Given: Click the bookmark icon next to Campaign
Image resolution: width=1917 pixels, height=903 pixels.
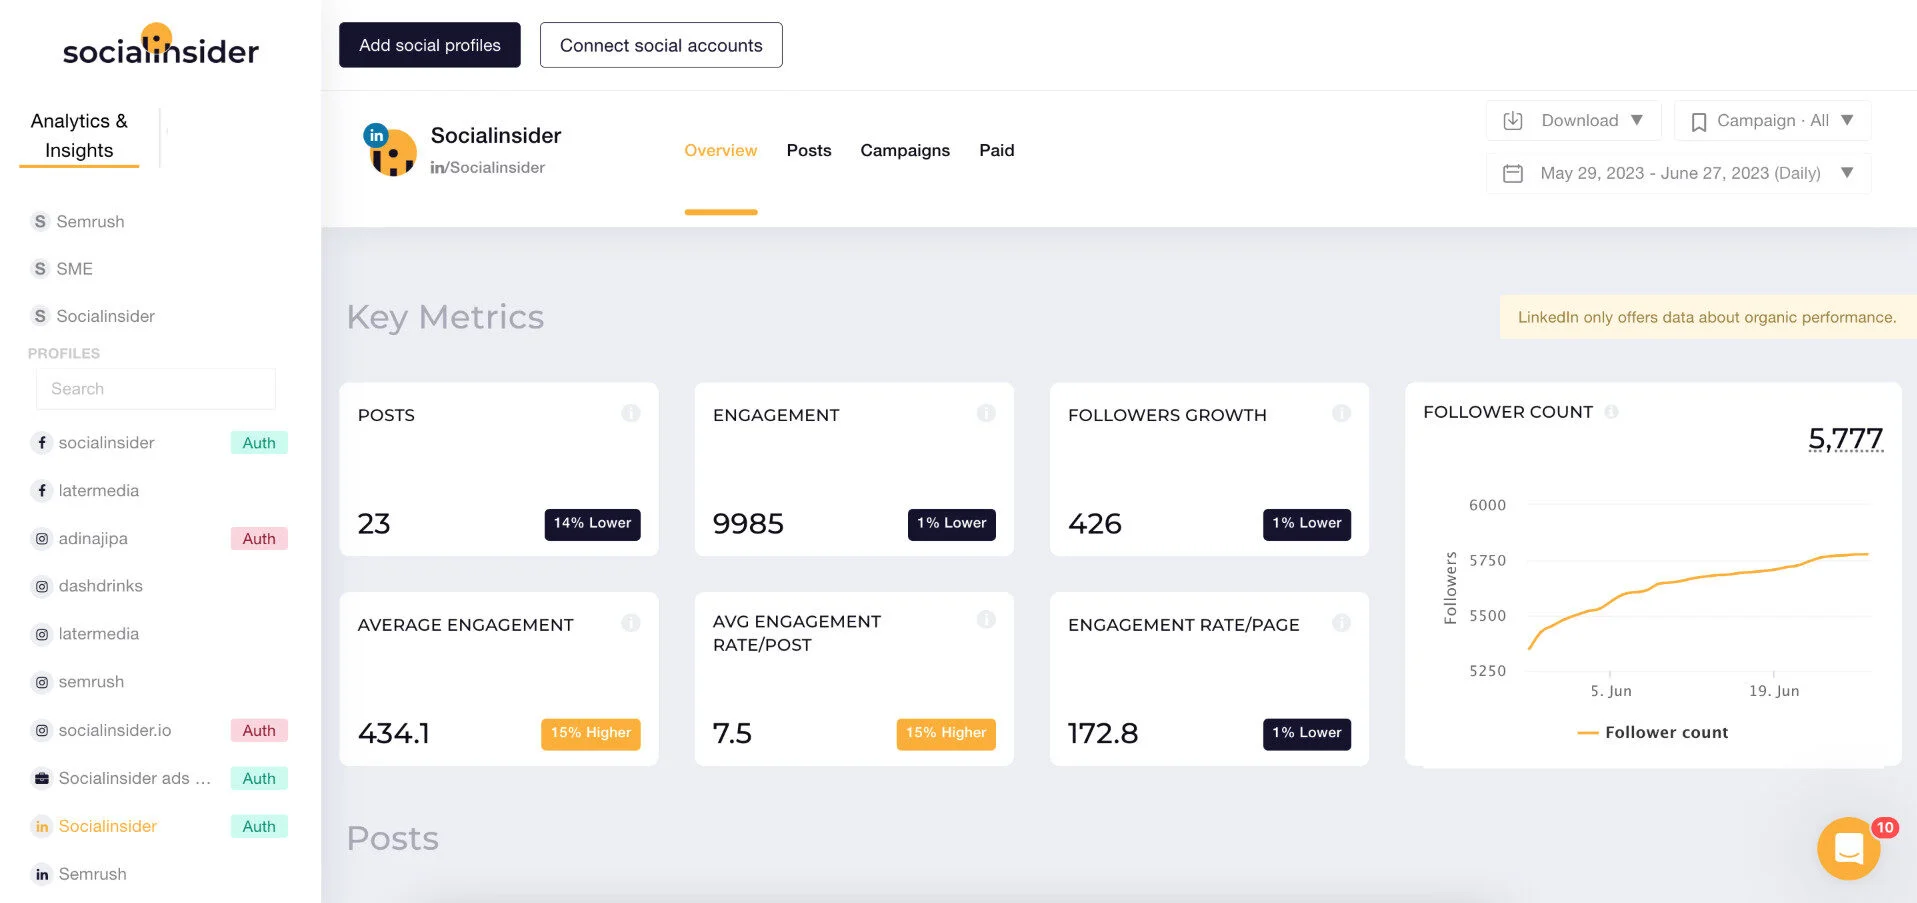Looking at the screenshot, I should 1699,120.
